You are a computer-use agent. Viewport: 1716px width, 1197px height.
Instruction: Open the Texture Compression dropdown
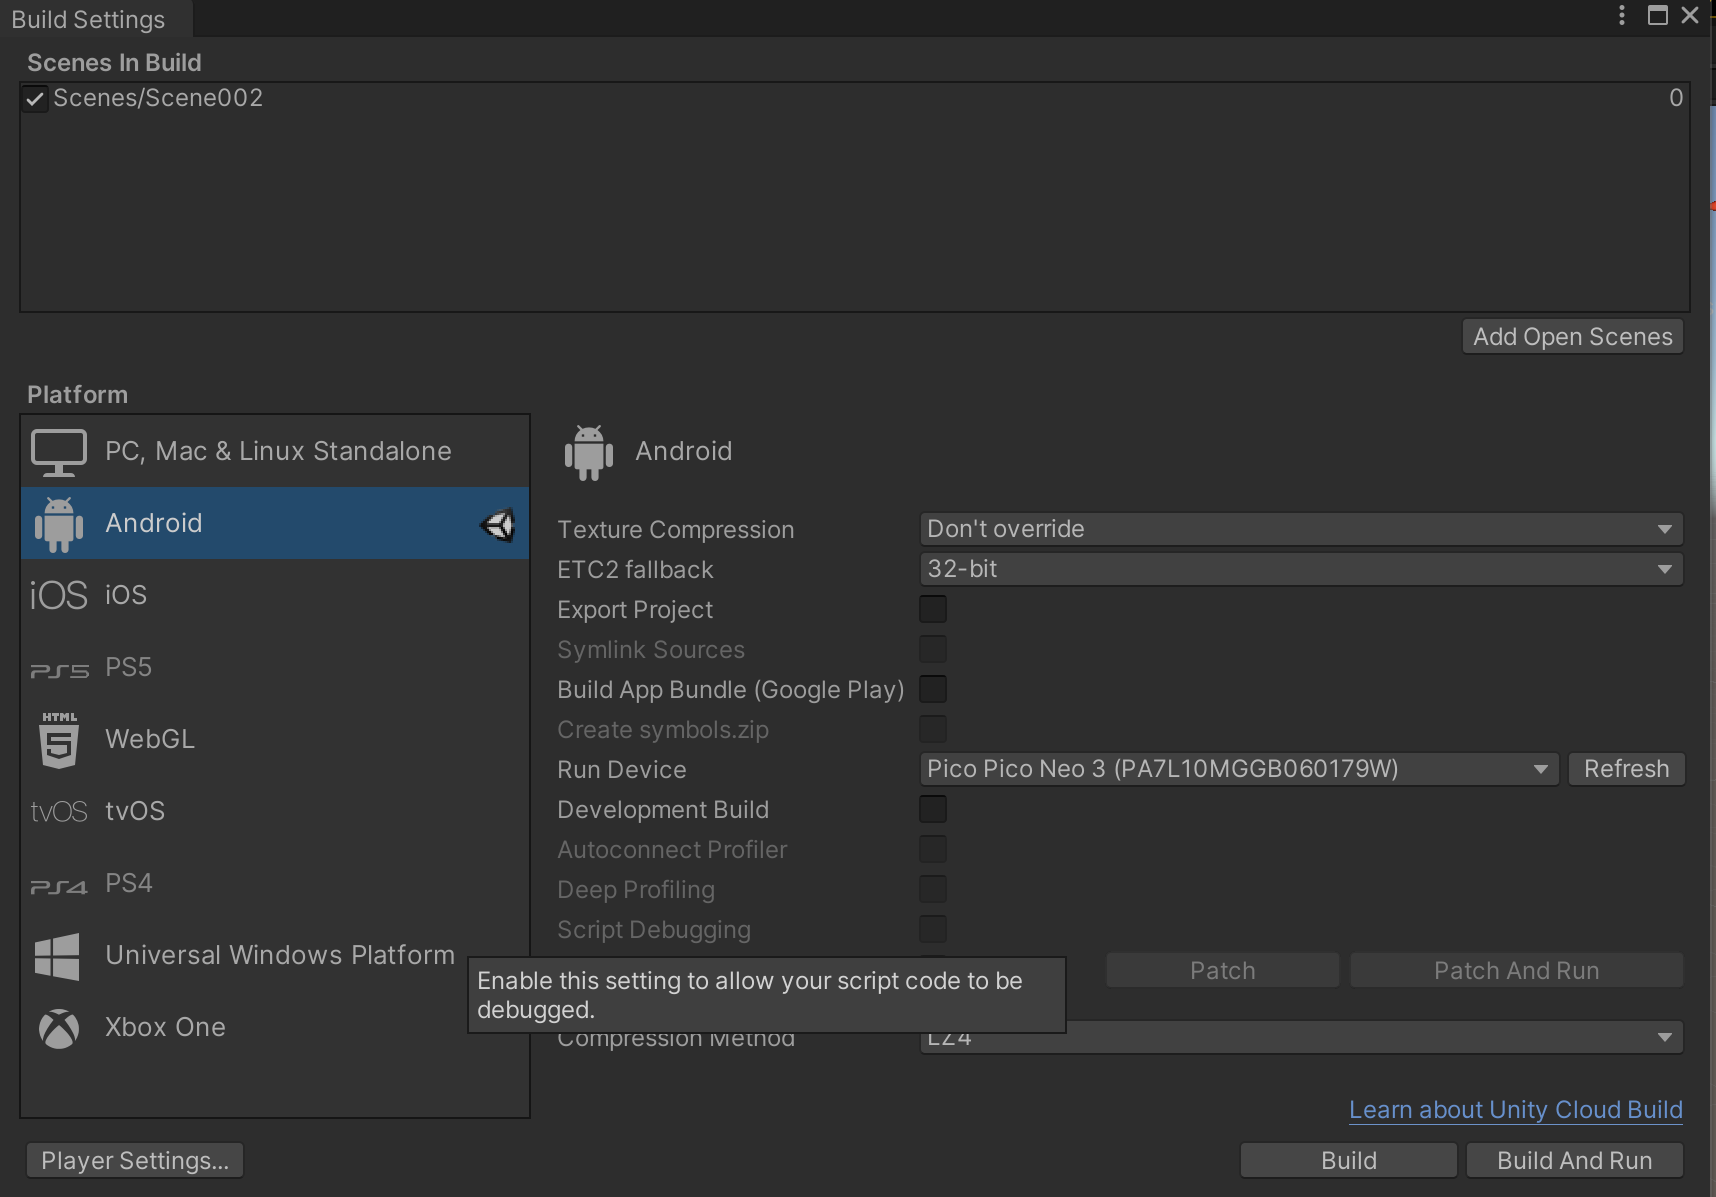[1301, 529]
